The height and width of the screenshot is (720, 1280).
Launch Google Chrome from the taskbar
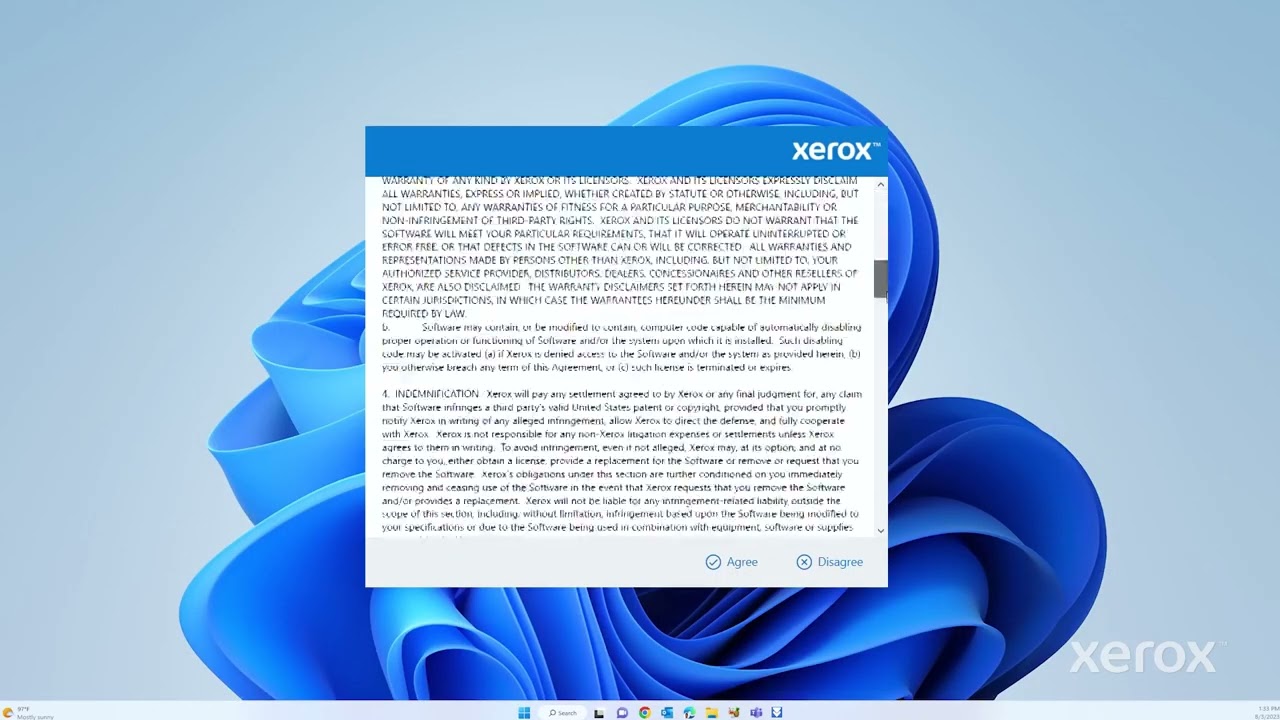coord(645,713)
